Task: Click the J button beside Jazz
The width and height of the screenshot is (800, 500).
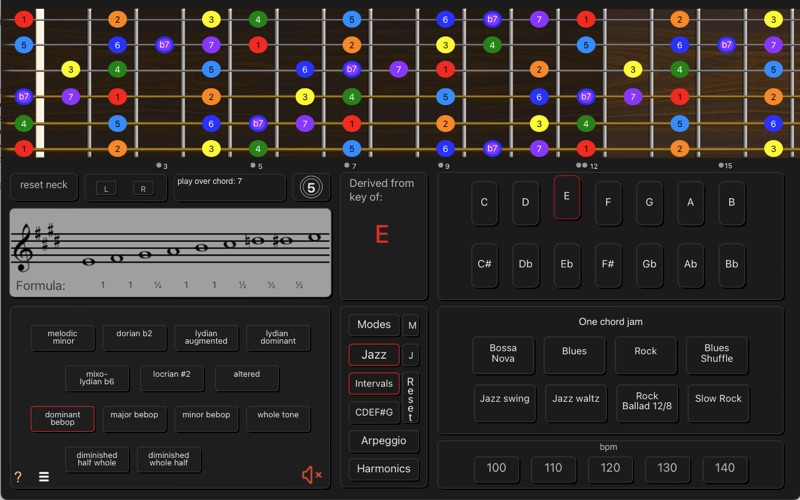Action: tap(411, 355)
